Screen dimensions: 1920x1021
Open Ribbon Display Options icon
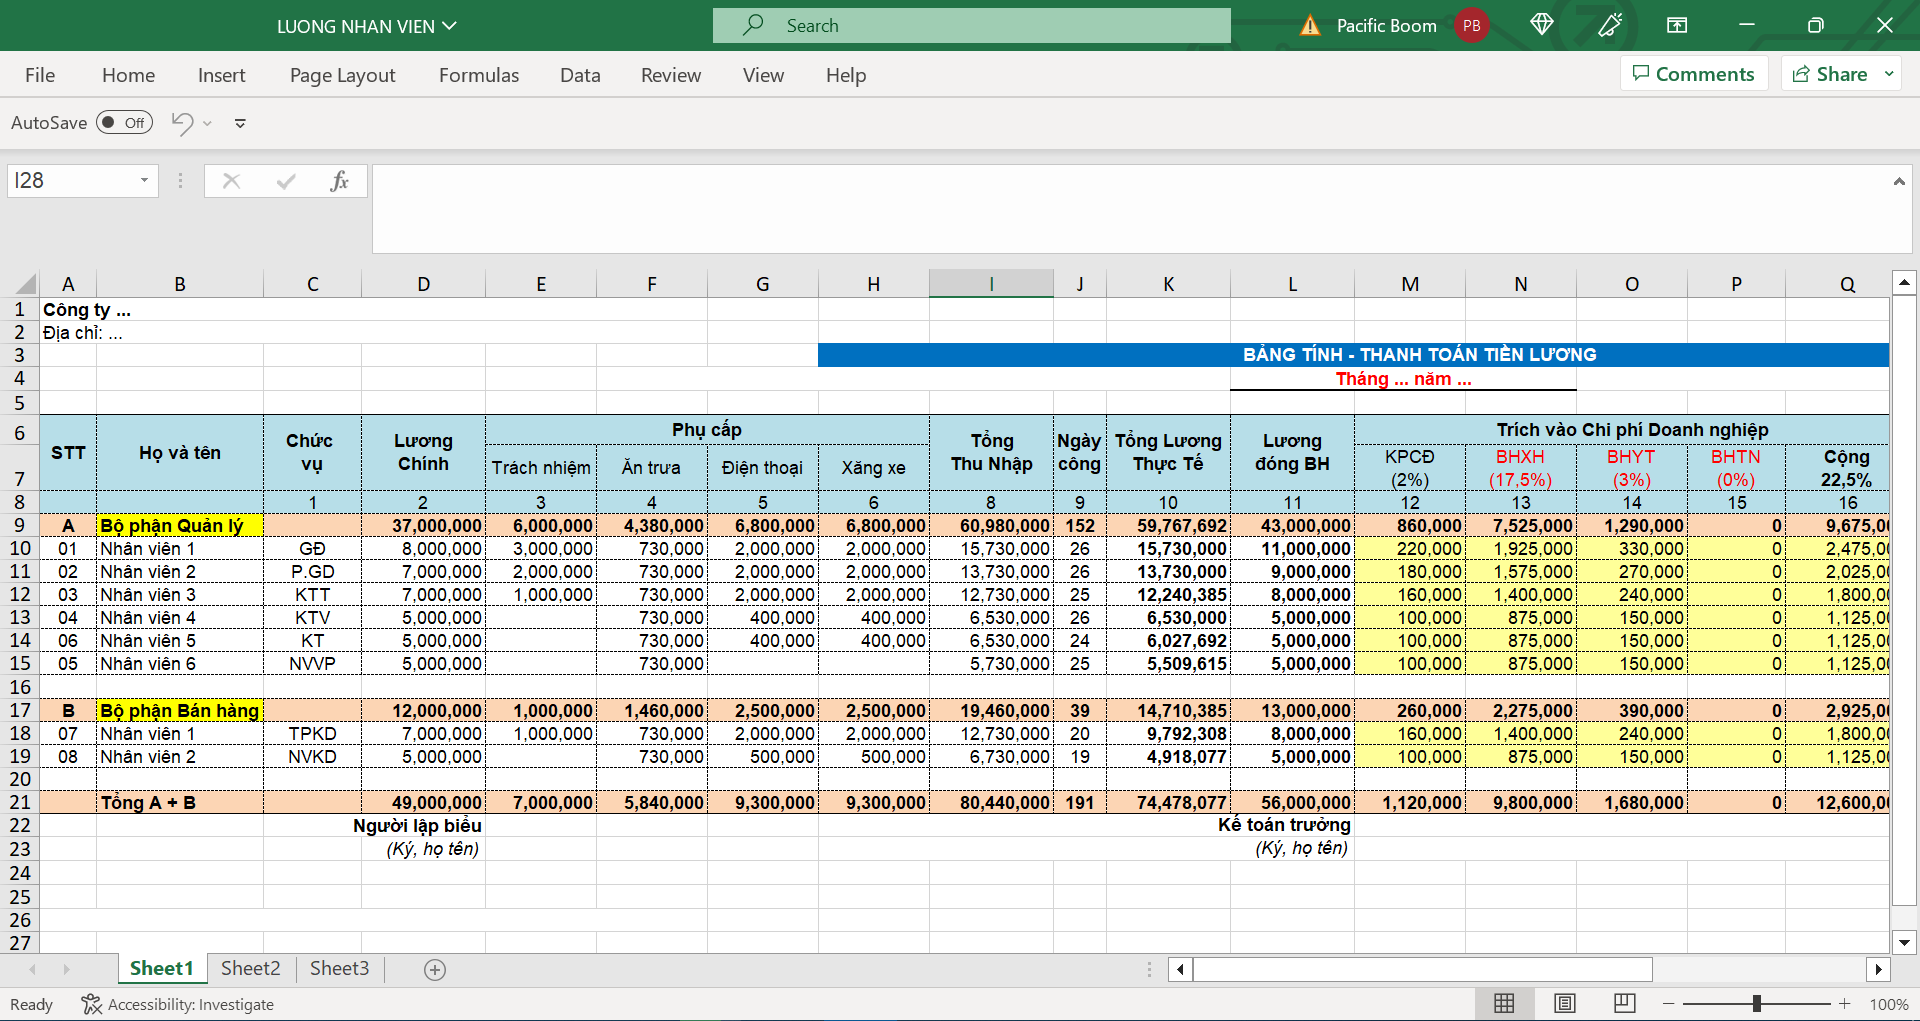[1677, 25]
